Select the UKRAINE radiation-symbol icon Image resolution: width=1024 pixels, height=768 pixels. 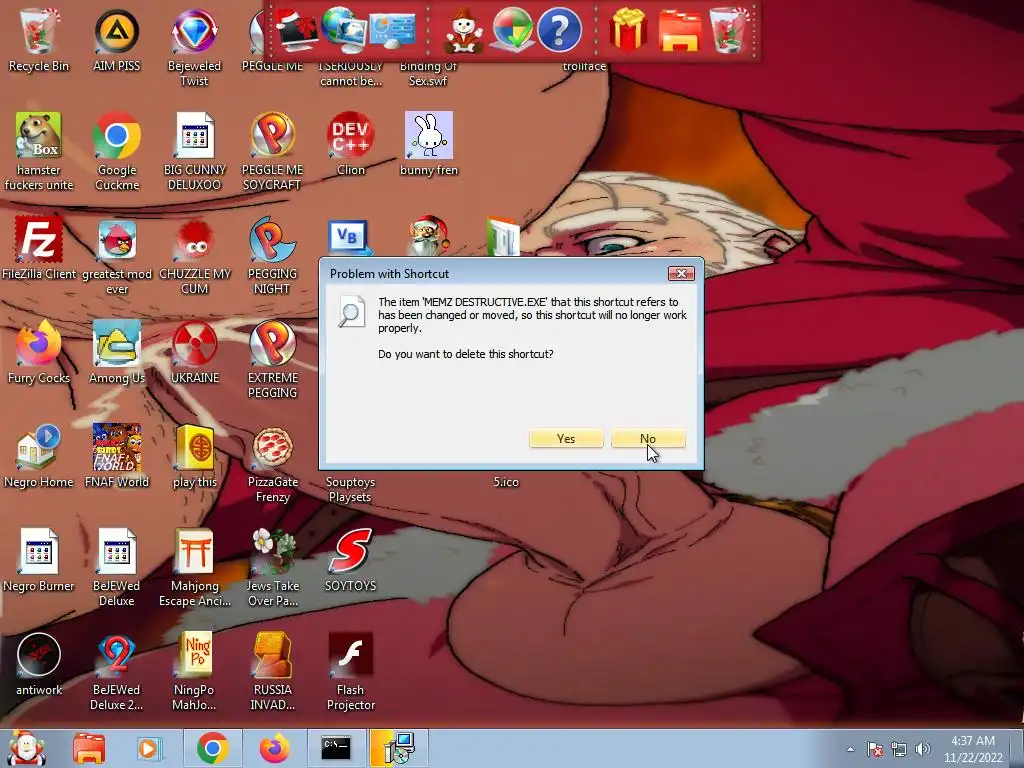195,351
